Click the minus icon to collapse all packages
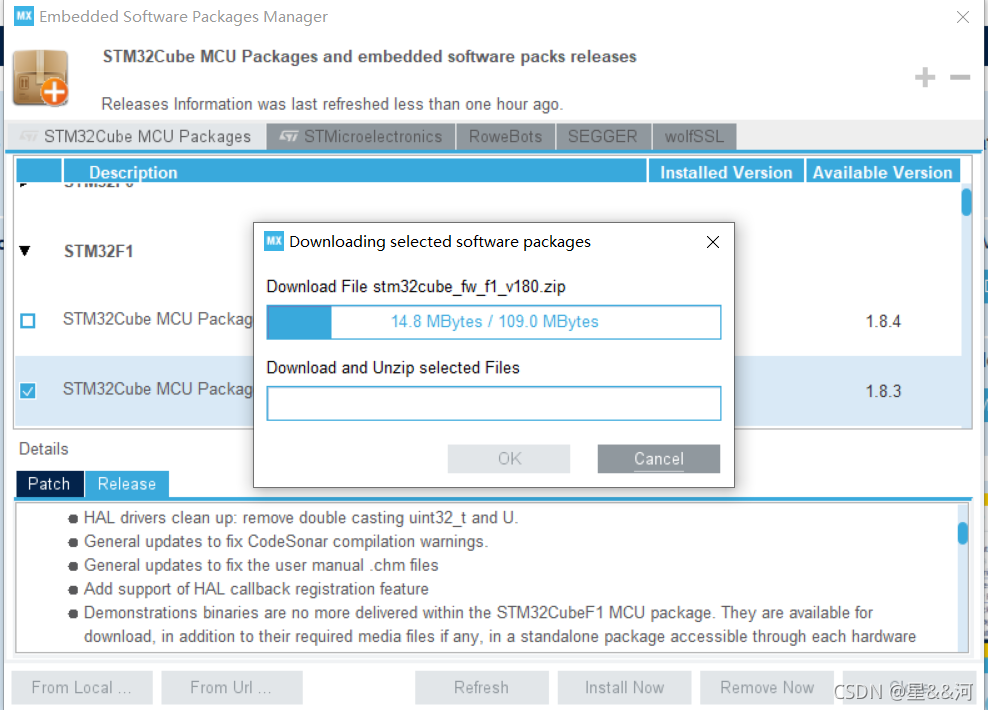 click(x=958, y=77)
